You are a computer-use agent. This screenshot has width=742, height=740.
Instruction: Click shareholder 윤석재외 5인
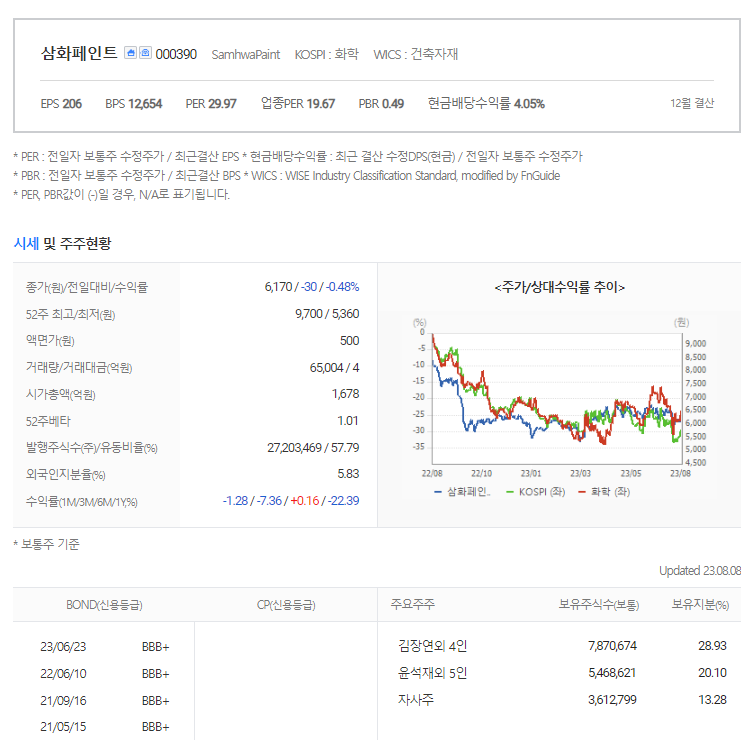pos(432,673)
